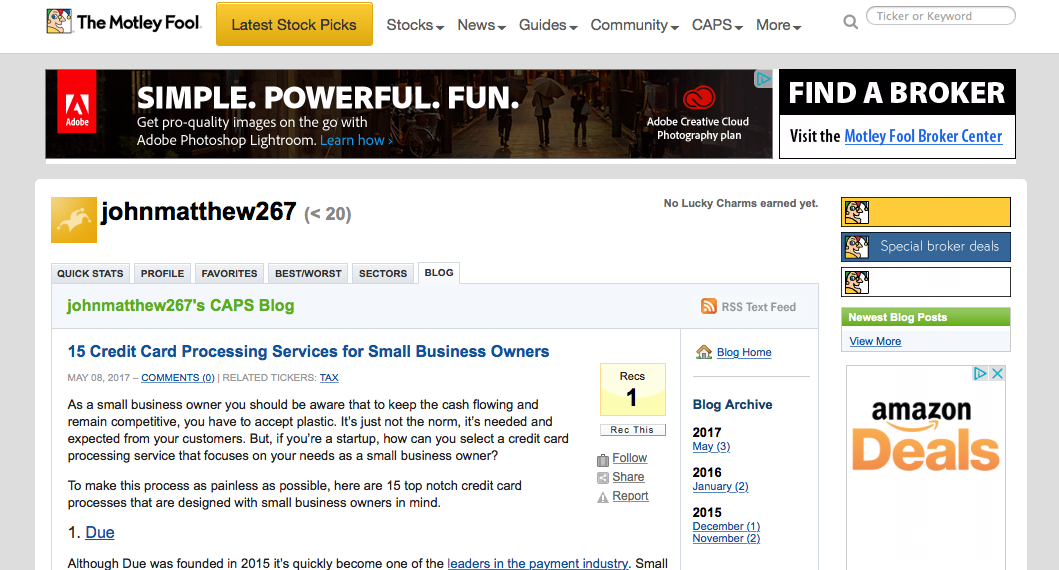
Task: Click the Blog Home link
Action: point(744,352)
